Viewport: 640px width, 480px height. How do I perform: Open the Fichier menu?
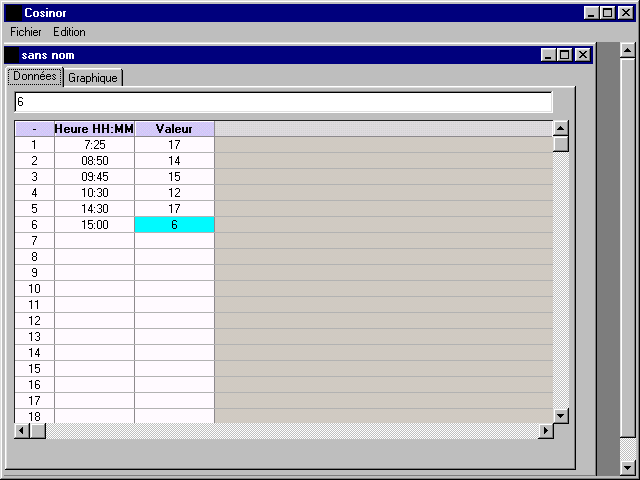(25, 32)
